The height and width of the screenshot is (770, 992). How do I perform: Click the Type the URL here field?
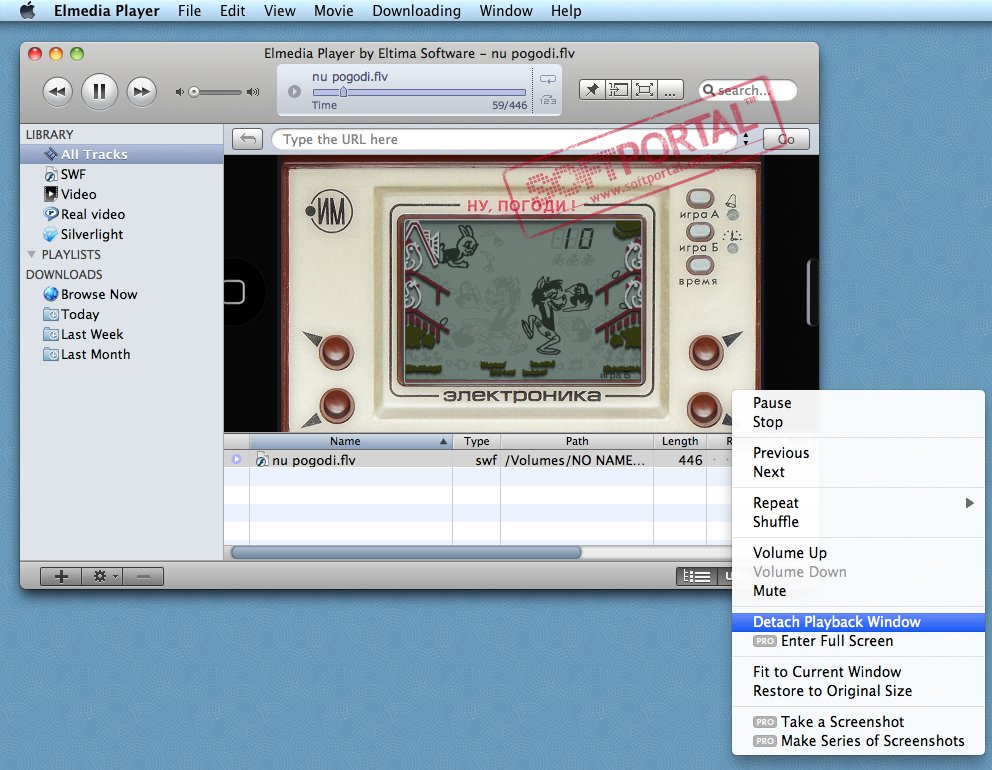click(x=504, y=139)
